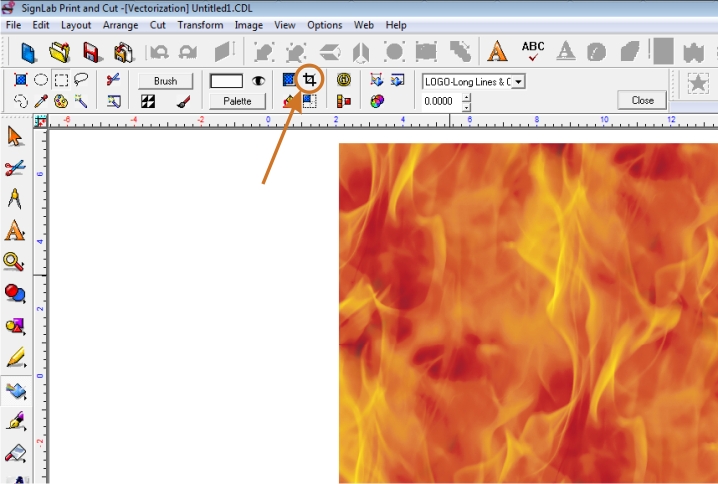Click the flame bitmap image on canvas
Image resolution: width=718 pixels, height=484 pixels.
point(528,313)
